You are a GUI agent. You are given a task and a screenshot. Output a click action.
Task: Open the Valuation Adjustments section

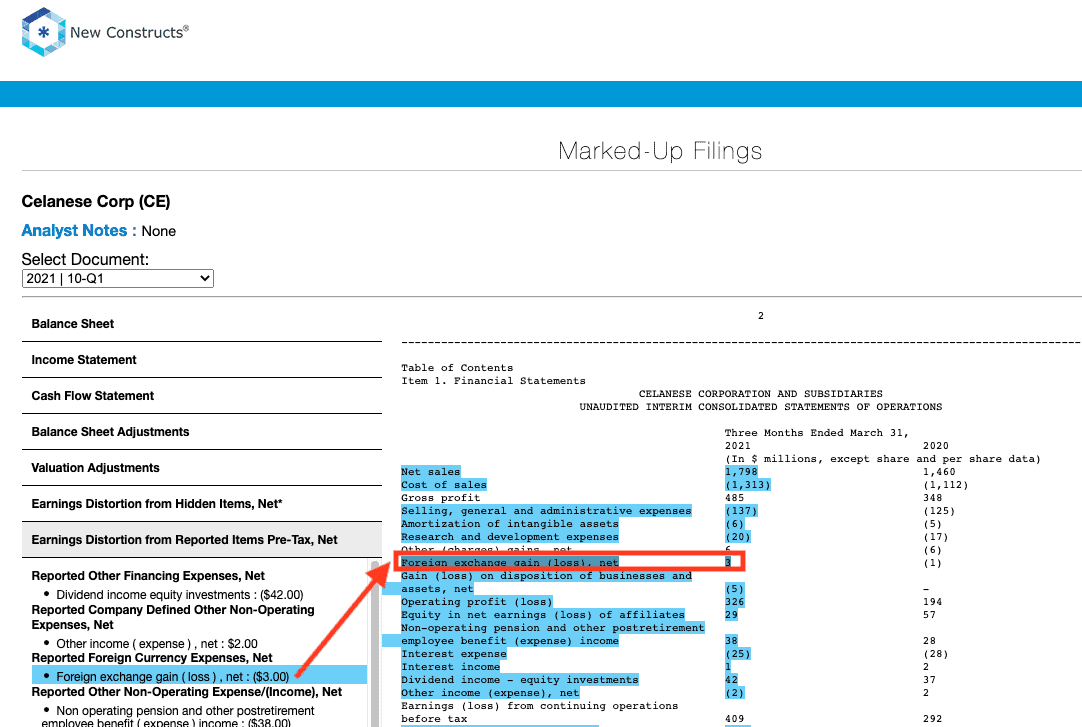[201, 467]
